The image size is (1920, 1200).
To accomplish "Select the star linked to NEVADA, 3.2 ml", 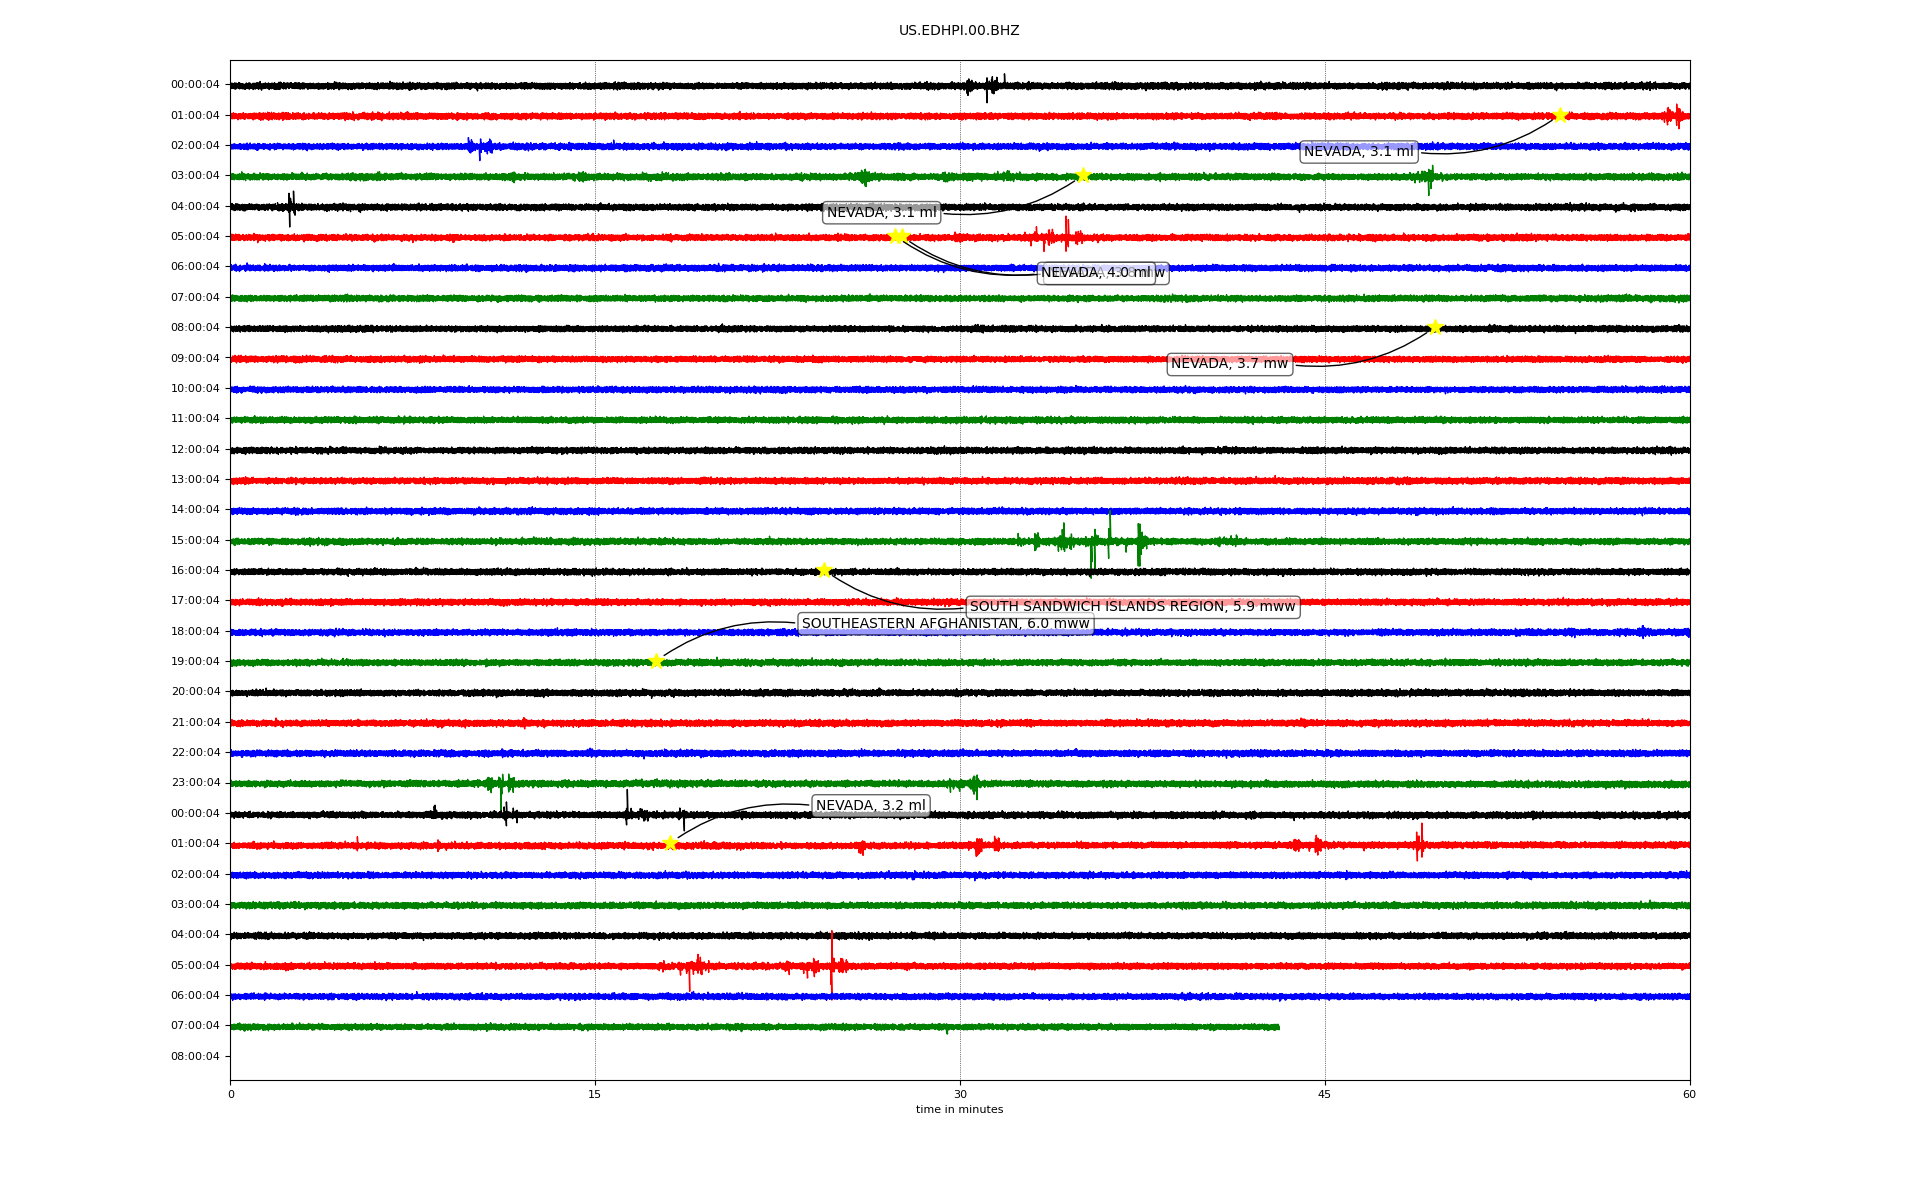I will pyautogui.click(x=670, y=843).
